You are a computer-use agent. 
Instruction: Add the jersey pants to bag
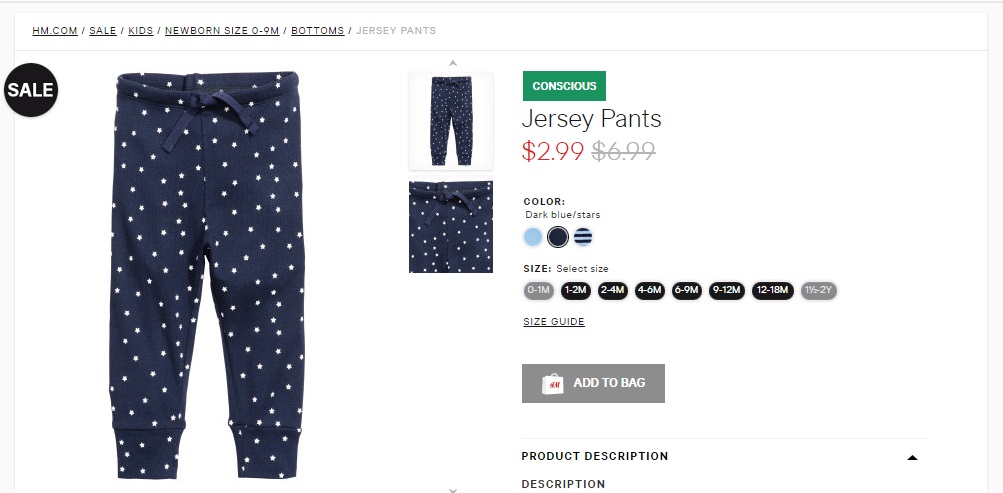[x=593, y=383]
